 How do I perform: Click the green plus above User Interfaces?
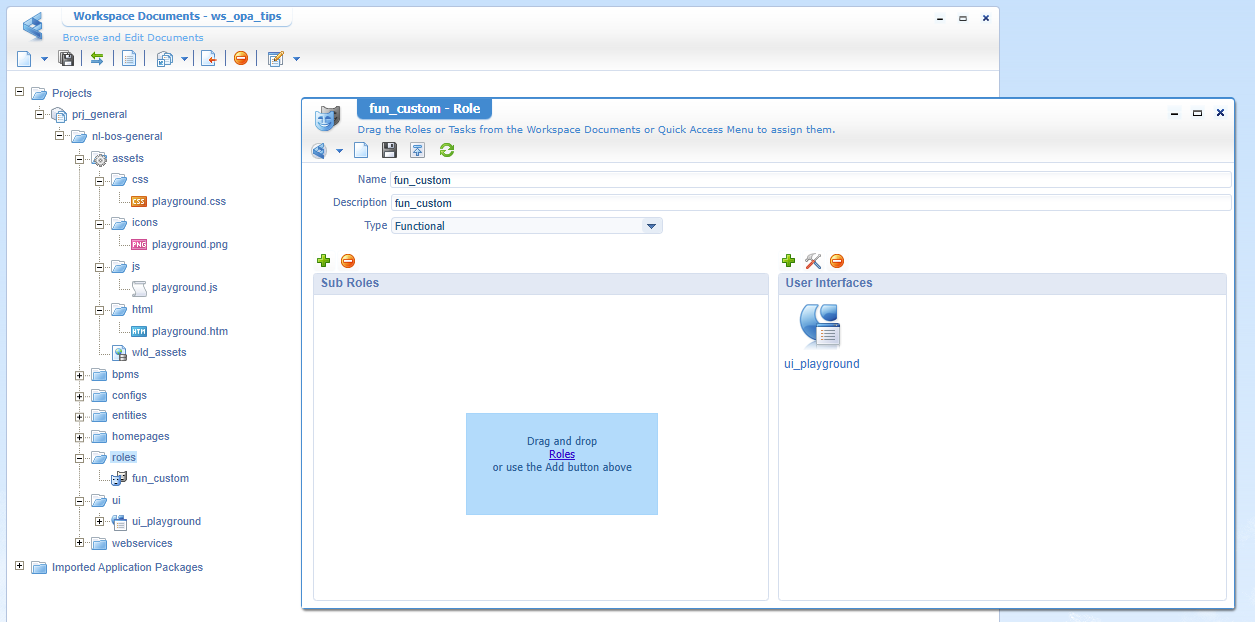tap(788, 261)
